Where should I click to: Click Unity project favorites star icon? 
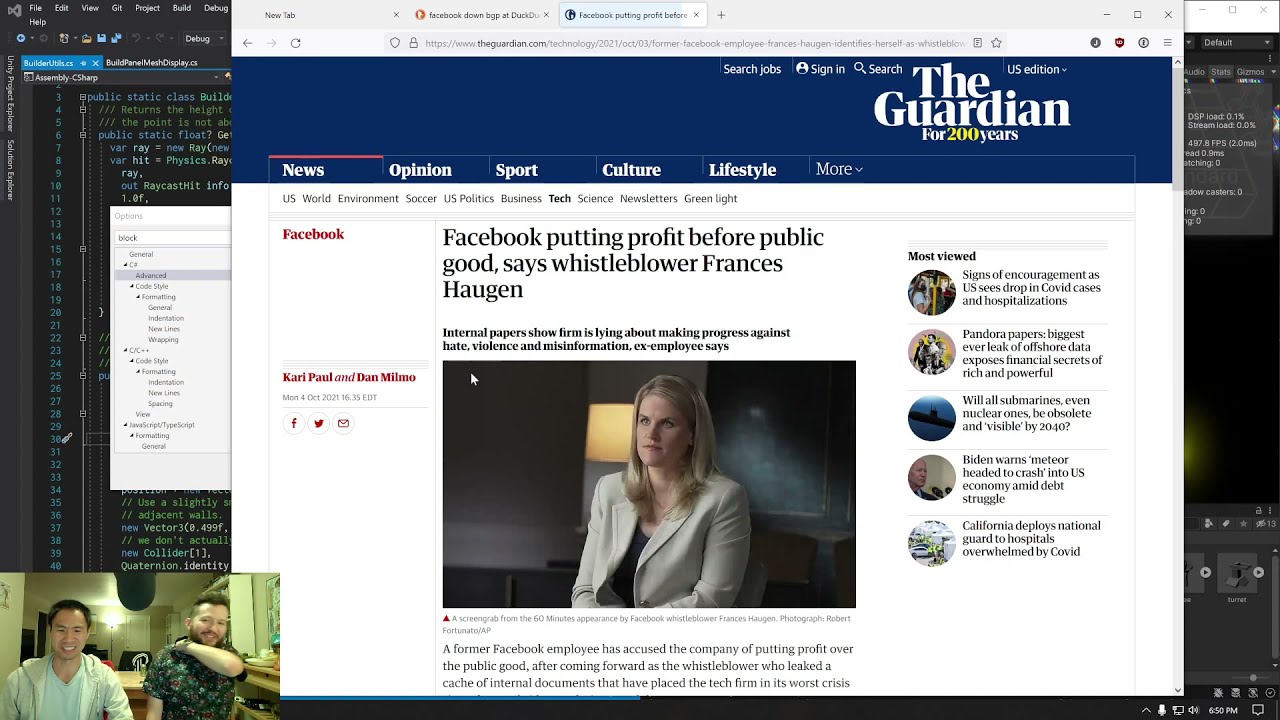click(x=1243, y=523)
